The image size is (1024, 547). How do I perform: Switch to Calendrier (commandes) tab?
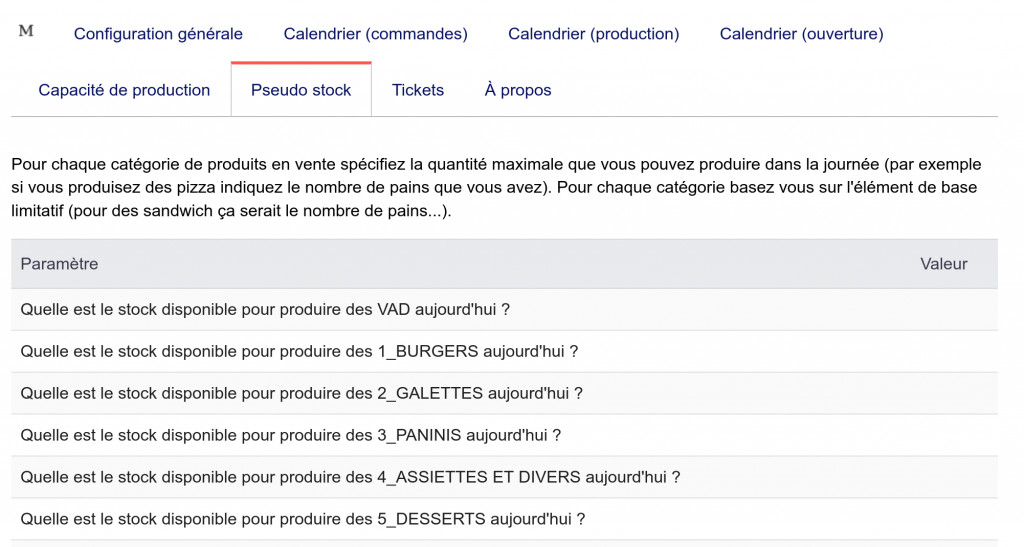pos(375,34)
